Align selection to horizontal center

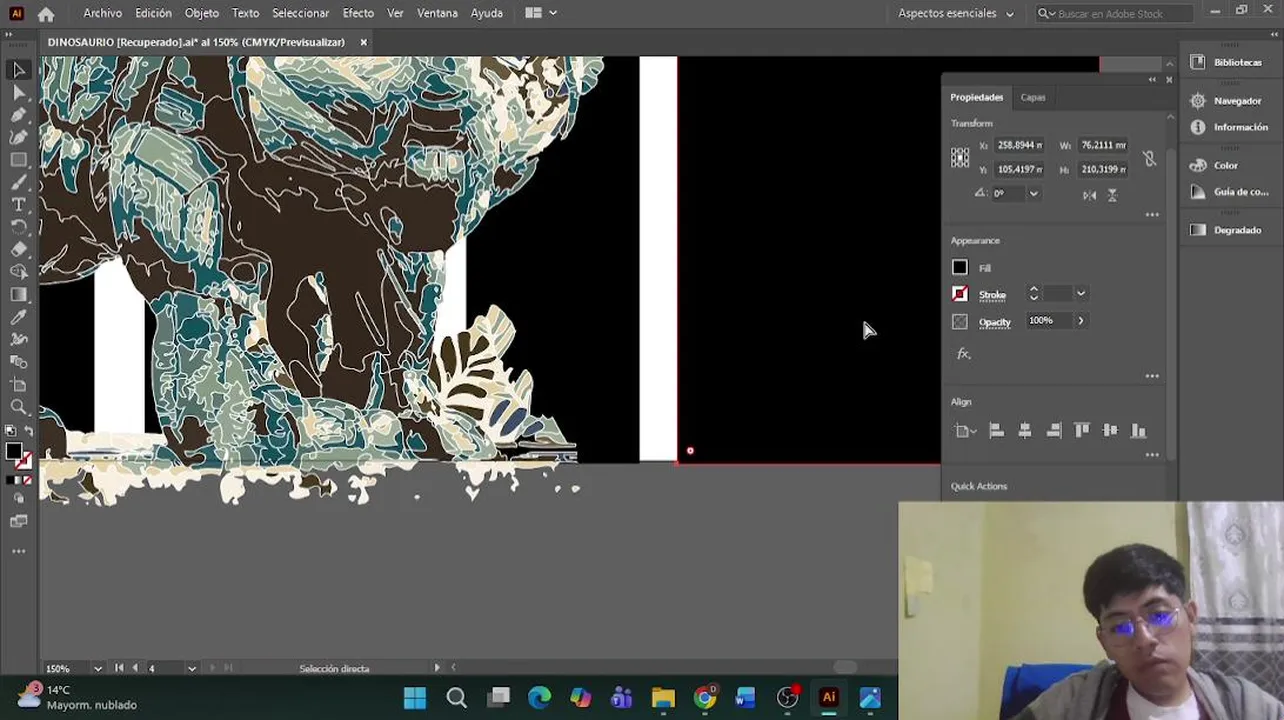click(x=1024, y=431)
